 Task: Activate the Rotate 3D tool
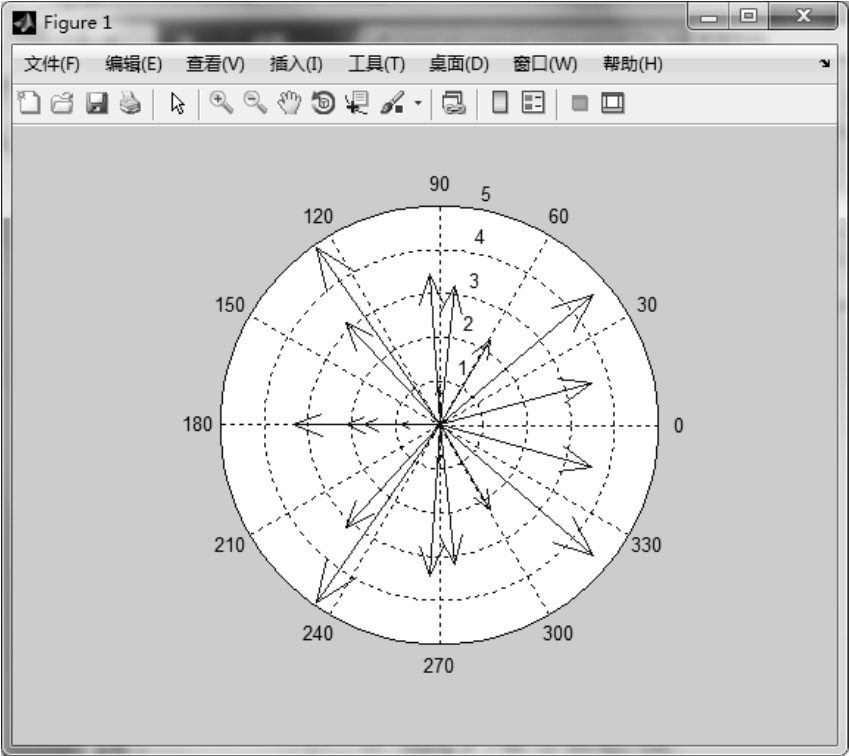pyautogui.click(x=323, y=103)
